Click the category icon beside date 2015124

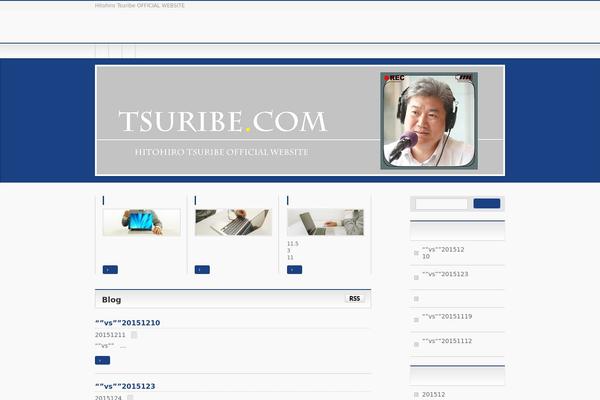(130, 398)
